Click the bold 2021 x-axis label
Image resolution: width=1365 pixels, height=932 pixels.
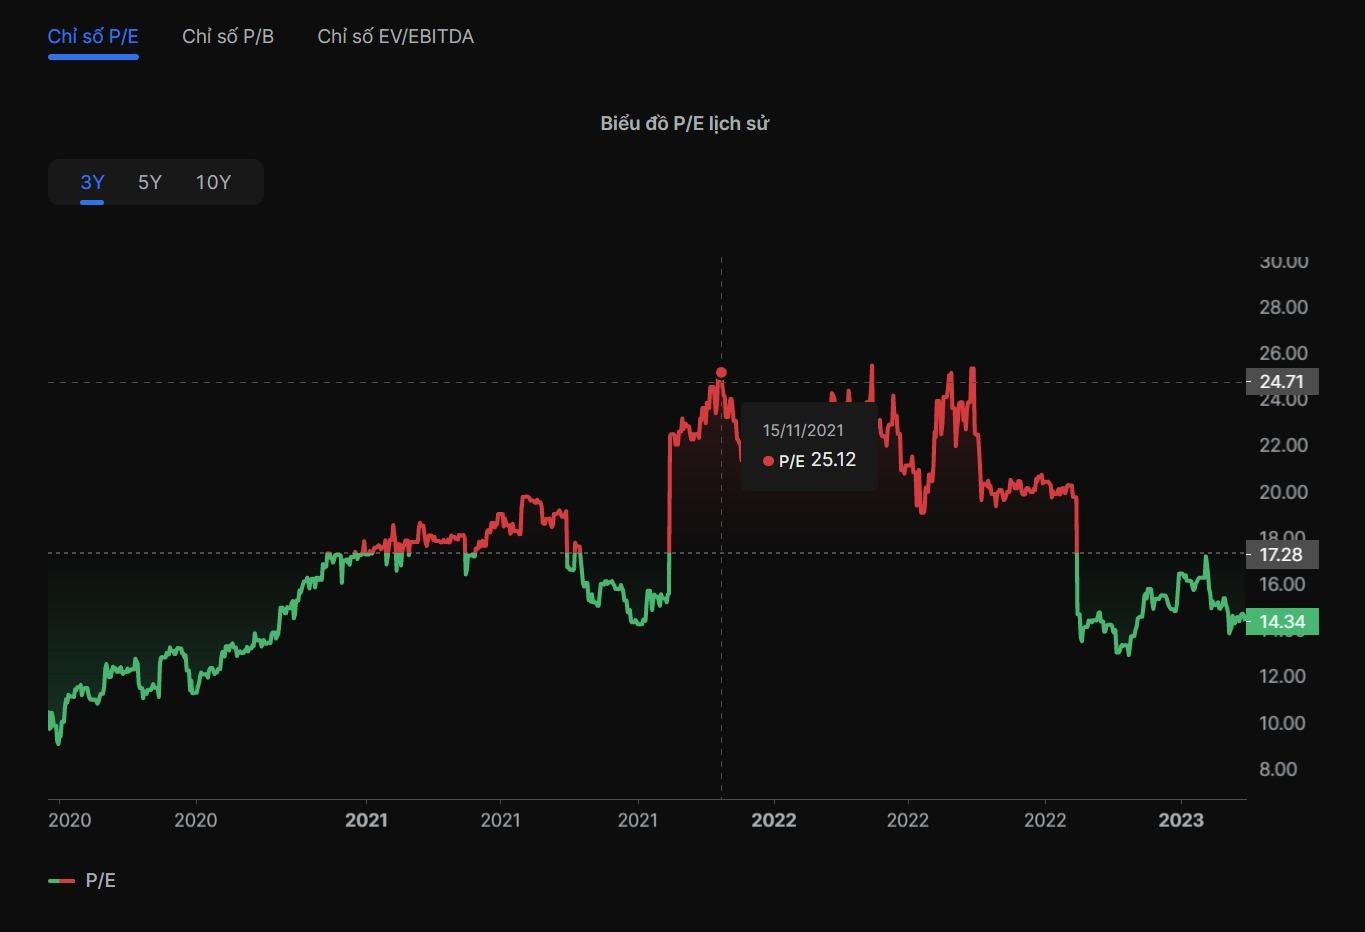[x=366, y=820]
